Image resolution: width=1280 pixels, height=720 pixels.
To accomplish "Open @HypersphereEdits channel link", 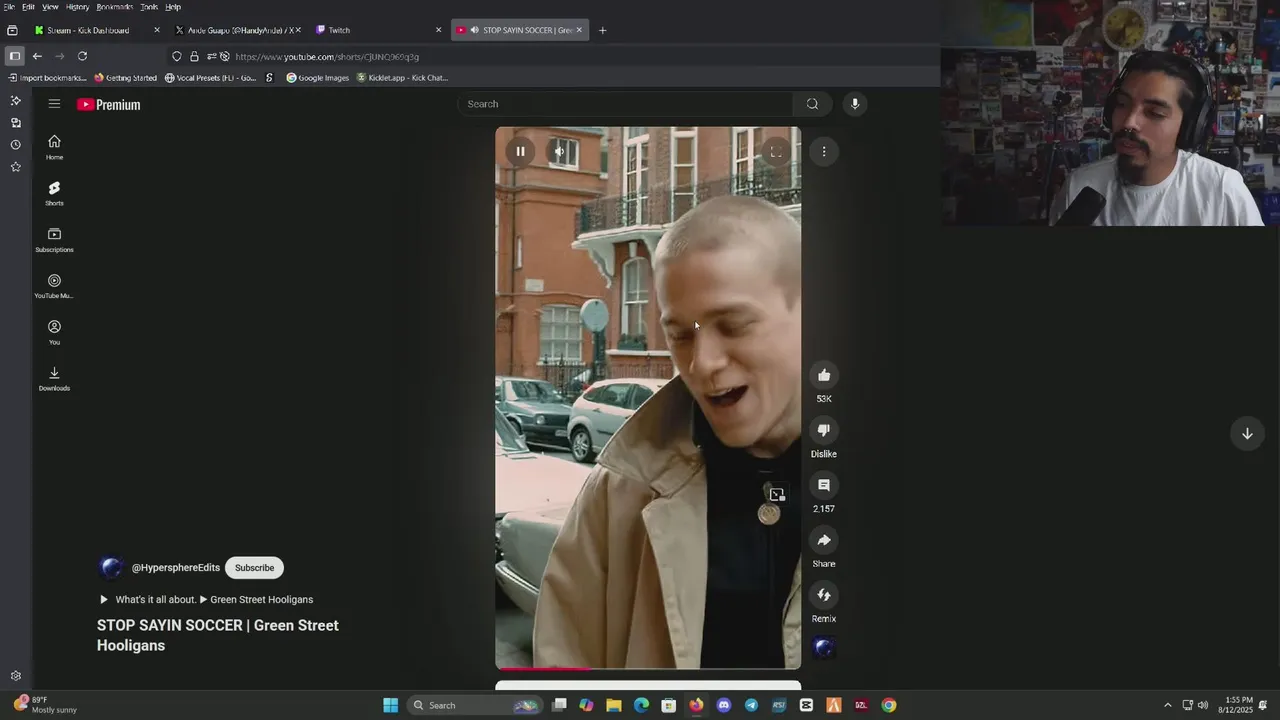I will (x=176, y=568).
